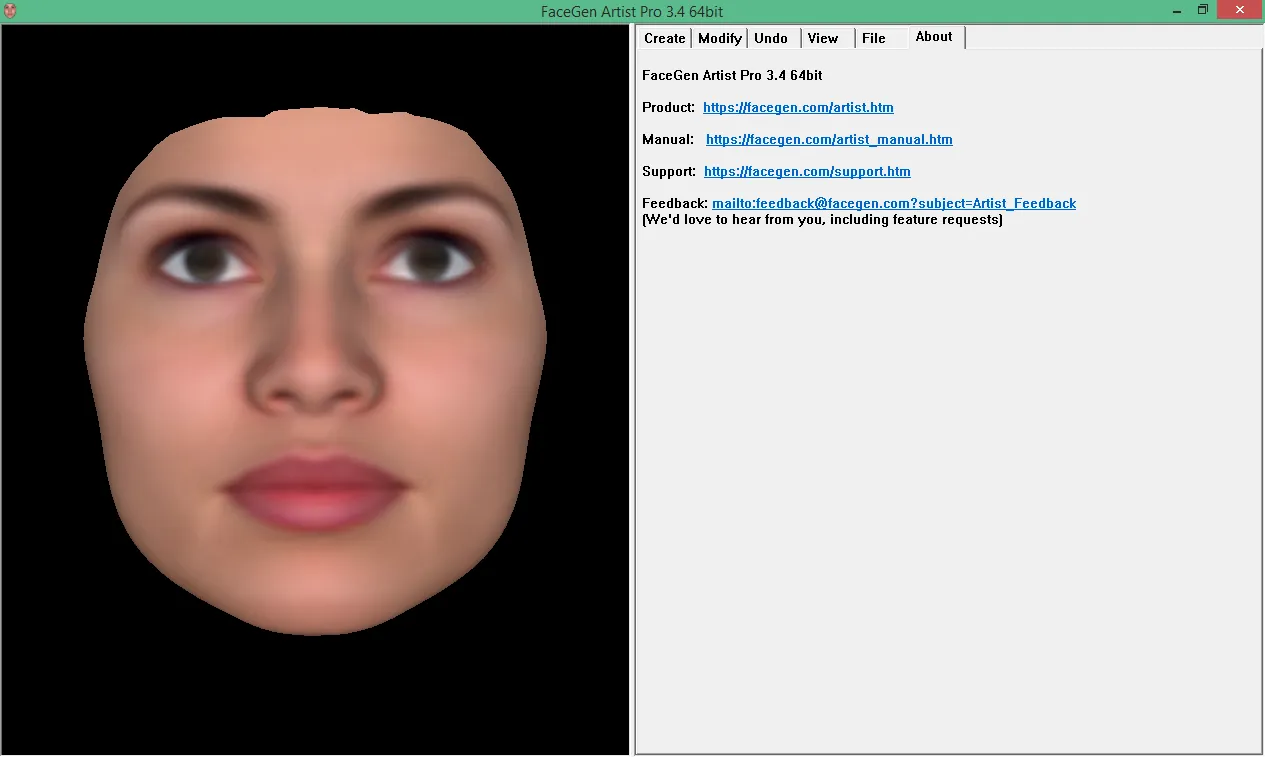Viewport: 1265px width, 757px height.
Task: Click the 'FaceGen Artist Pro 3.4 64bit' heading text
Action: (x=732, y=75)
